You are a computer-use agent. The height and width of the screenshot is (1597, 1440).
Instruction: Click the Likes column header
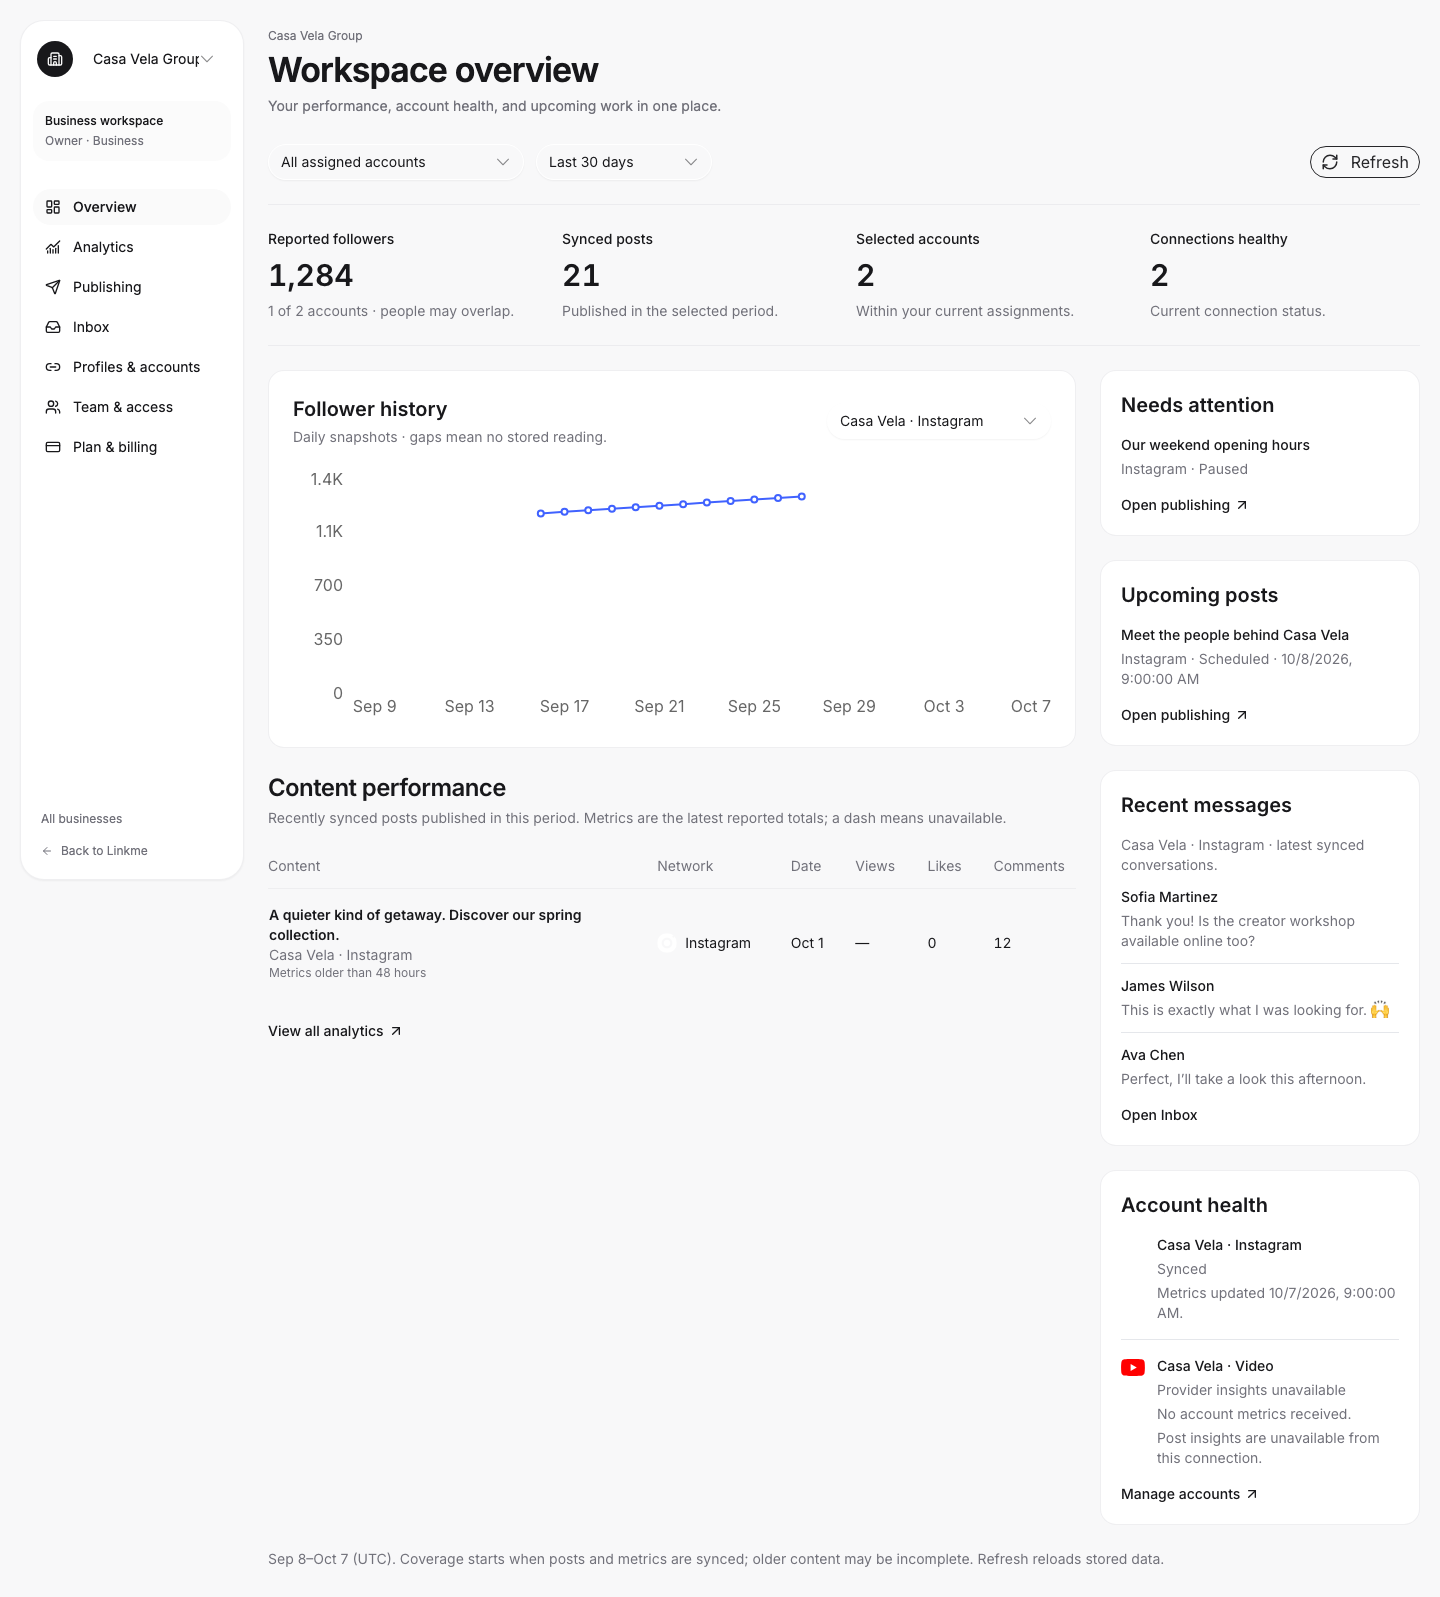point(944,866)
